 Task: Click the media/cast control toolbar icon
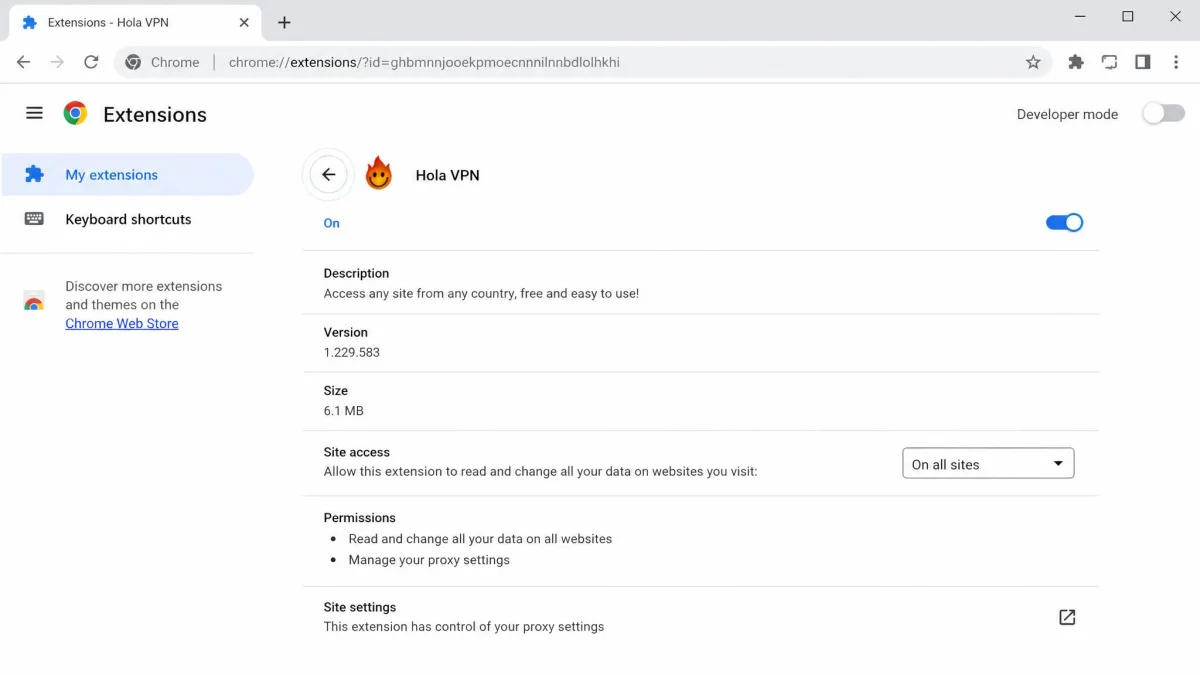pos(1109,62)
